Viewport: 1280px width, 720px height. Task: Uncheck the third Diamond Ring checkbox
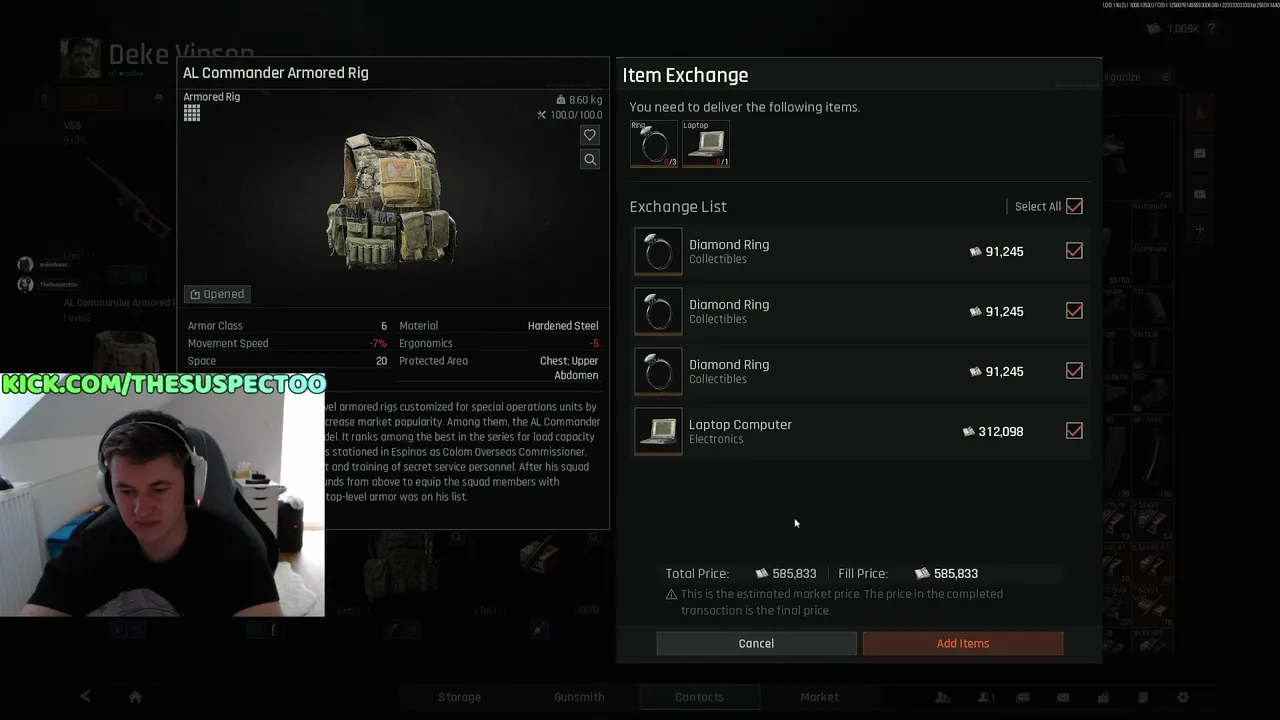[1074, 371]
